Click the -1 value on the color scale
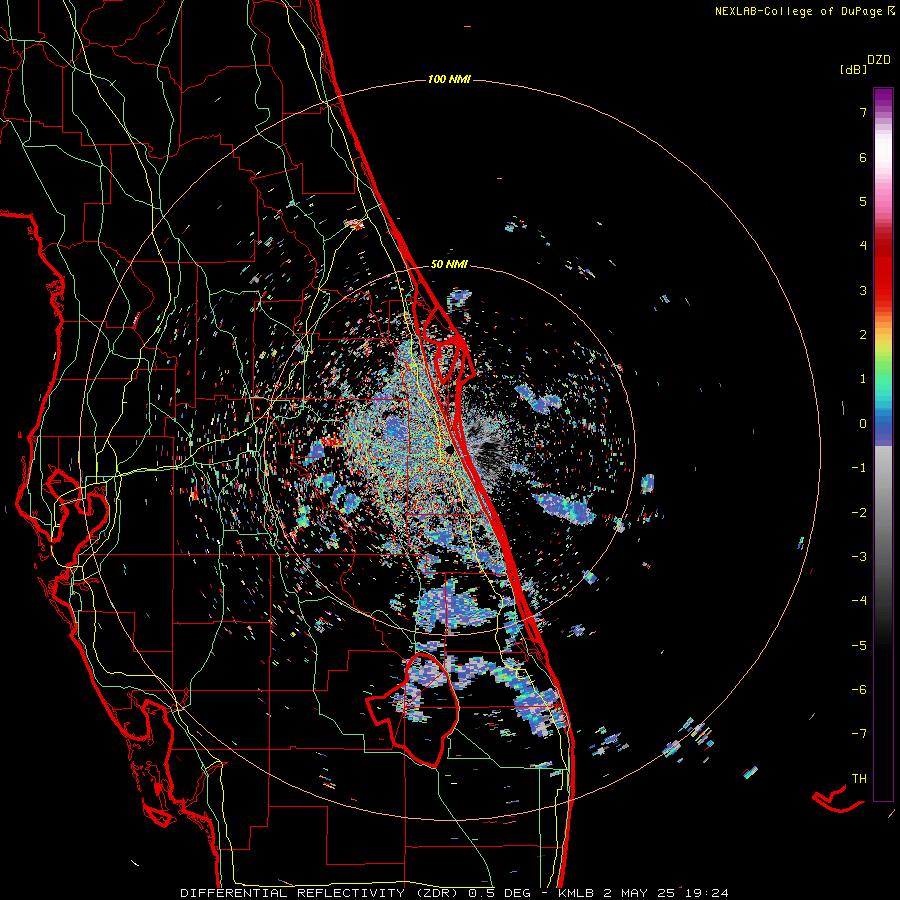Image resolution: width=900 pixels, height=900 pixels. coord(859,468)
